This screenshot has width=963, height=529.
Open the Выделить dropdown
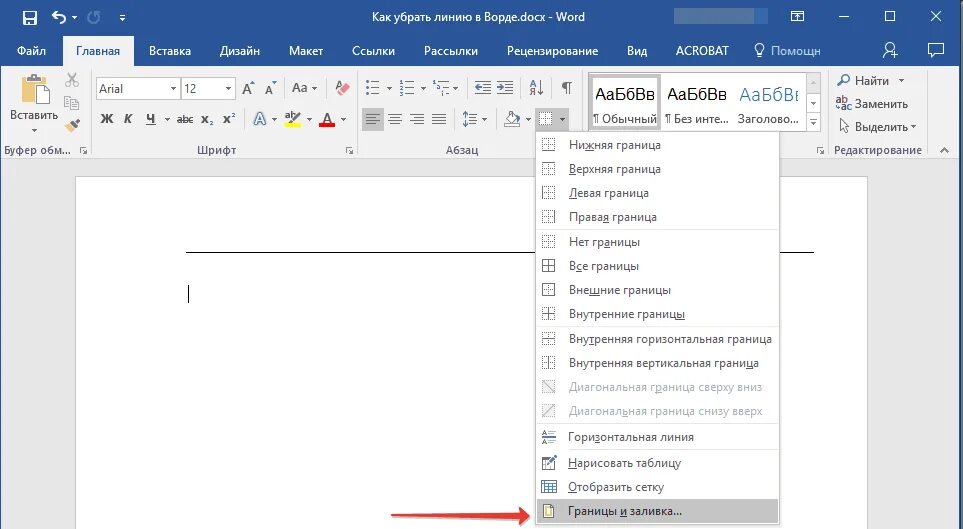[x=877, y=127]
